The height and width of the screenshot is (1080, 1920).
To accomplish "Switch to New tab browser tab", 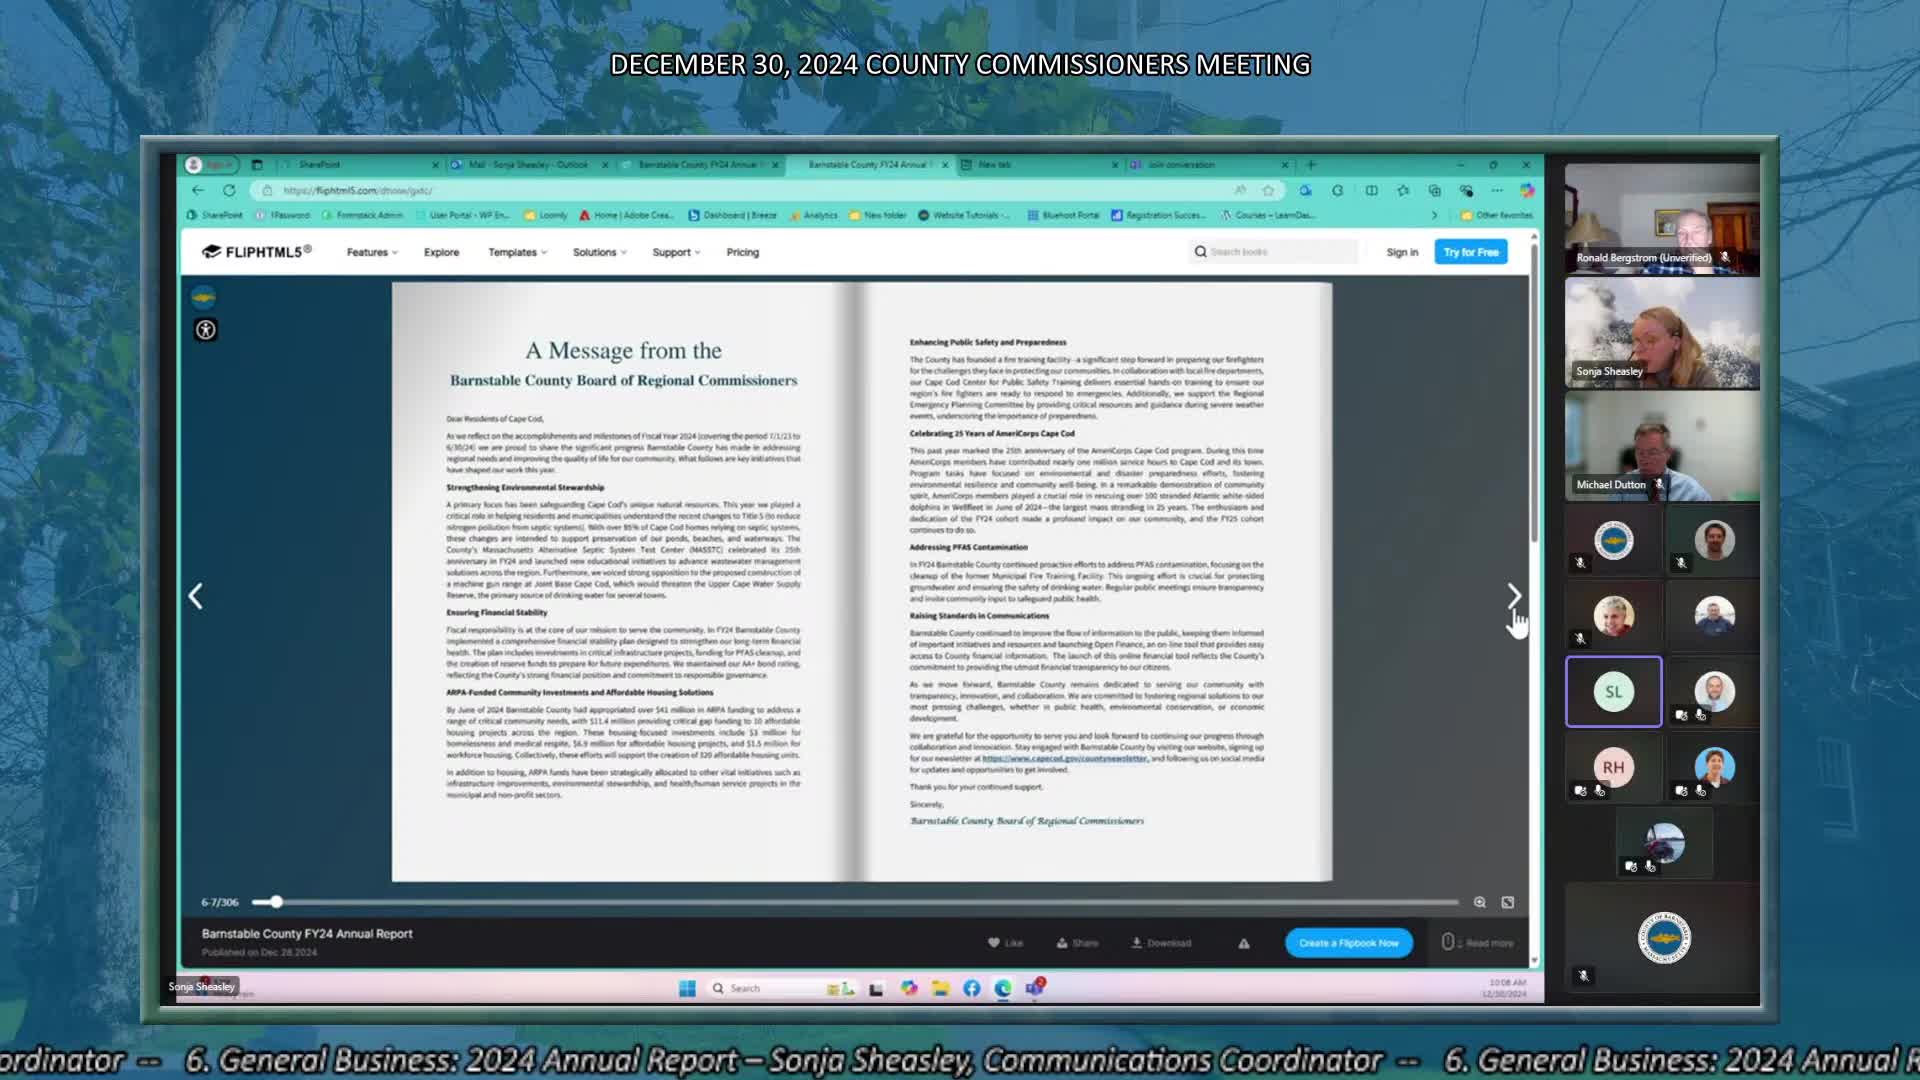I will point(1040,165).
